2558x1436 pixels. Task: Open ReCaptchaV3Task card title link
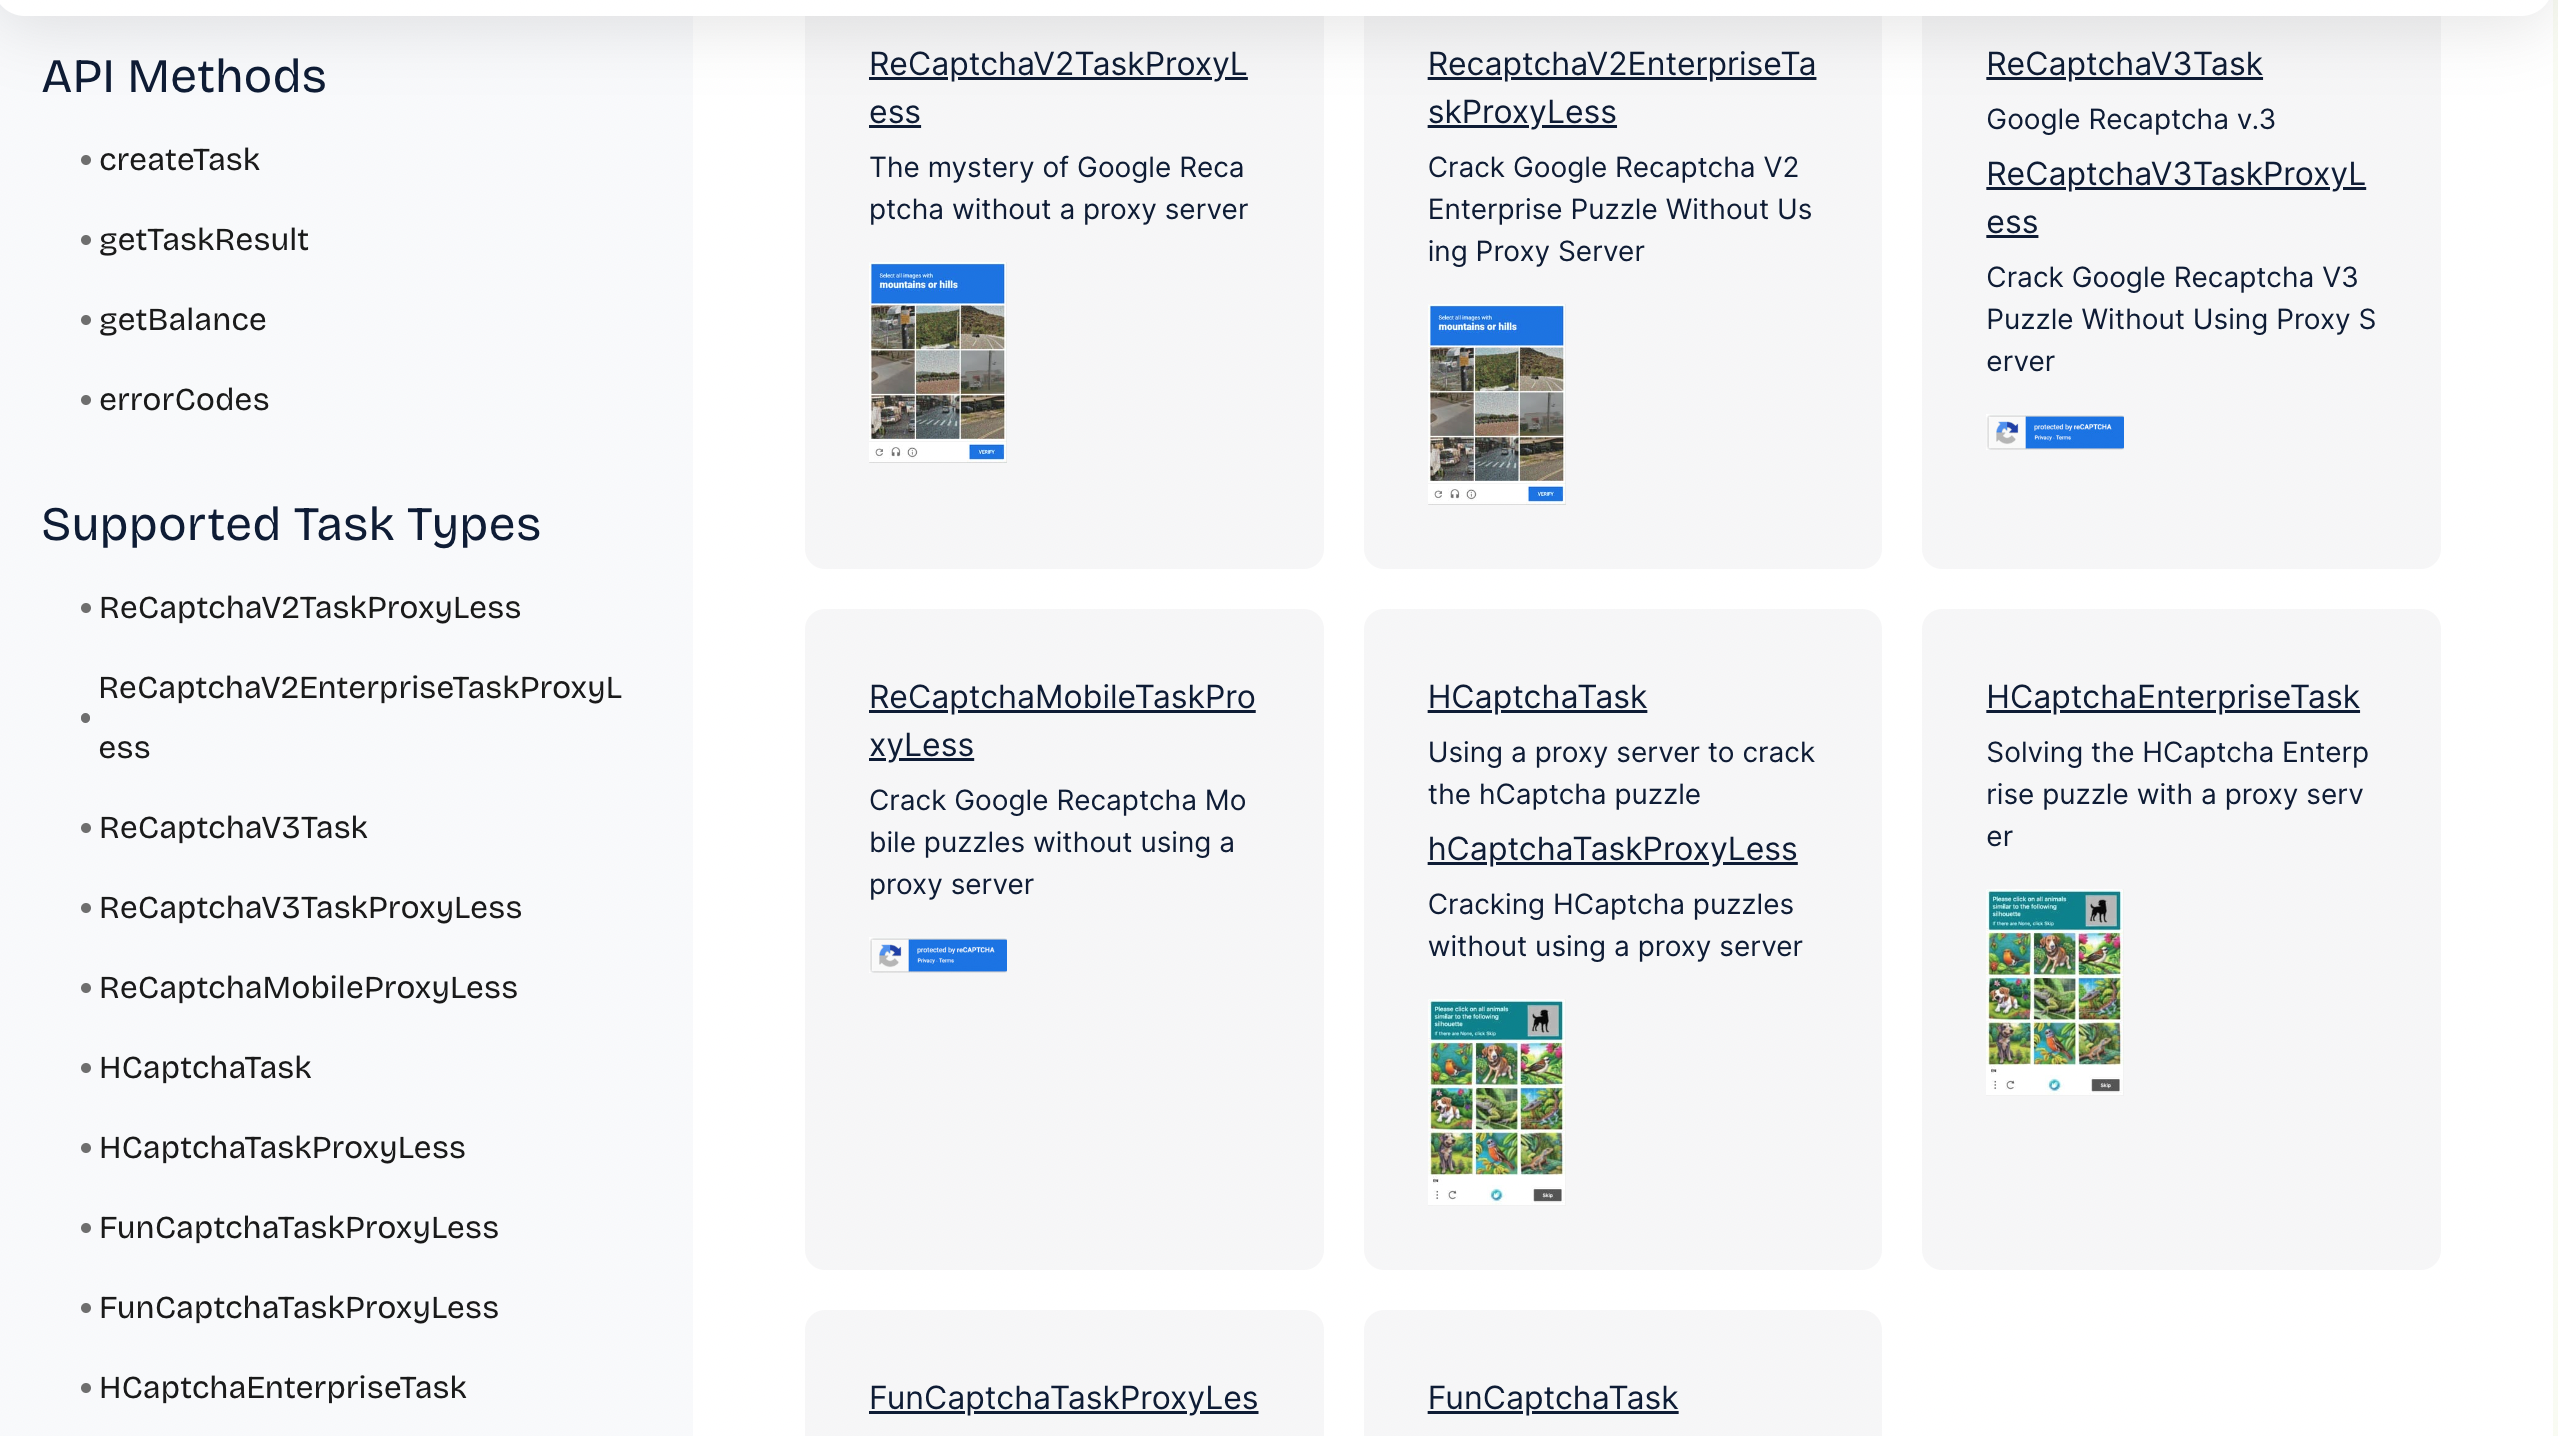tap(2124, 64)
